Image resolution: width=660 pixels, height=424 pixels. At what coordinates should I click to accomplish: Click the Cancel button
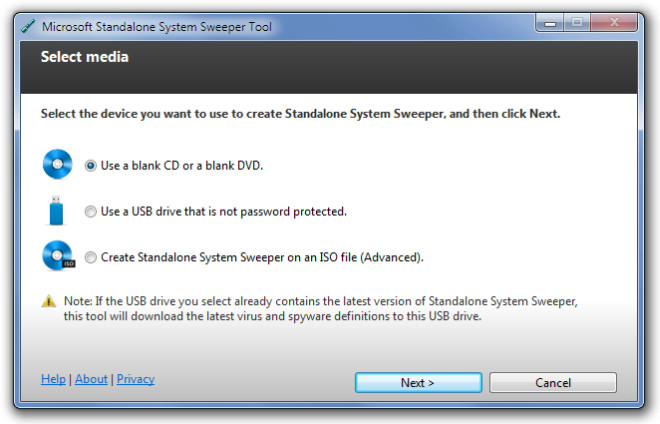coord(553,382)
